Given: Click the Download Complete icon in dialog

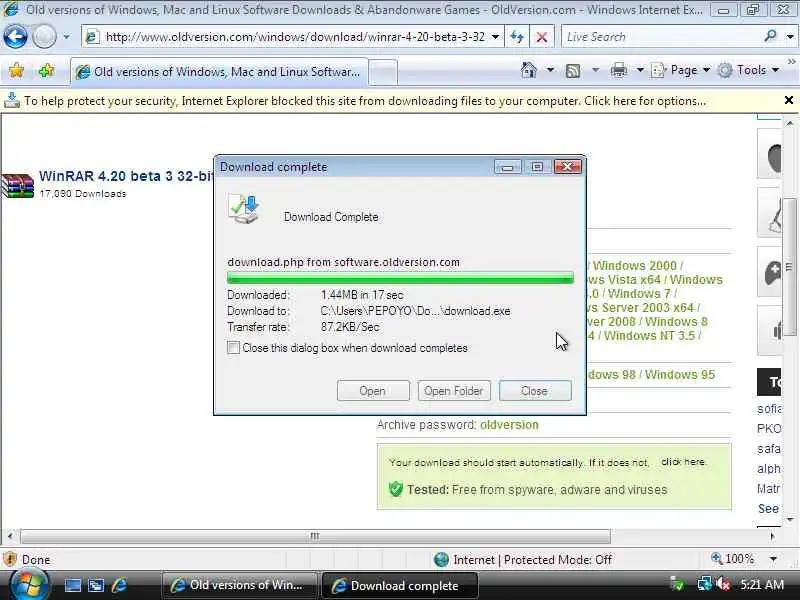Looking at the screenshot, I should click(x=244, y=209).
